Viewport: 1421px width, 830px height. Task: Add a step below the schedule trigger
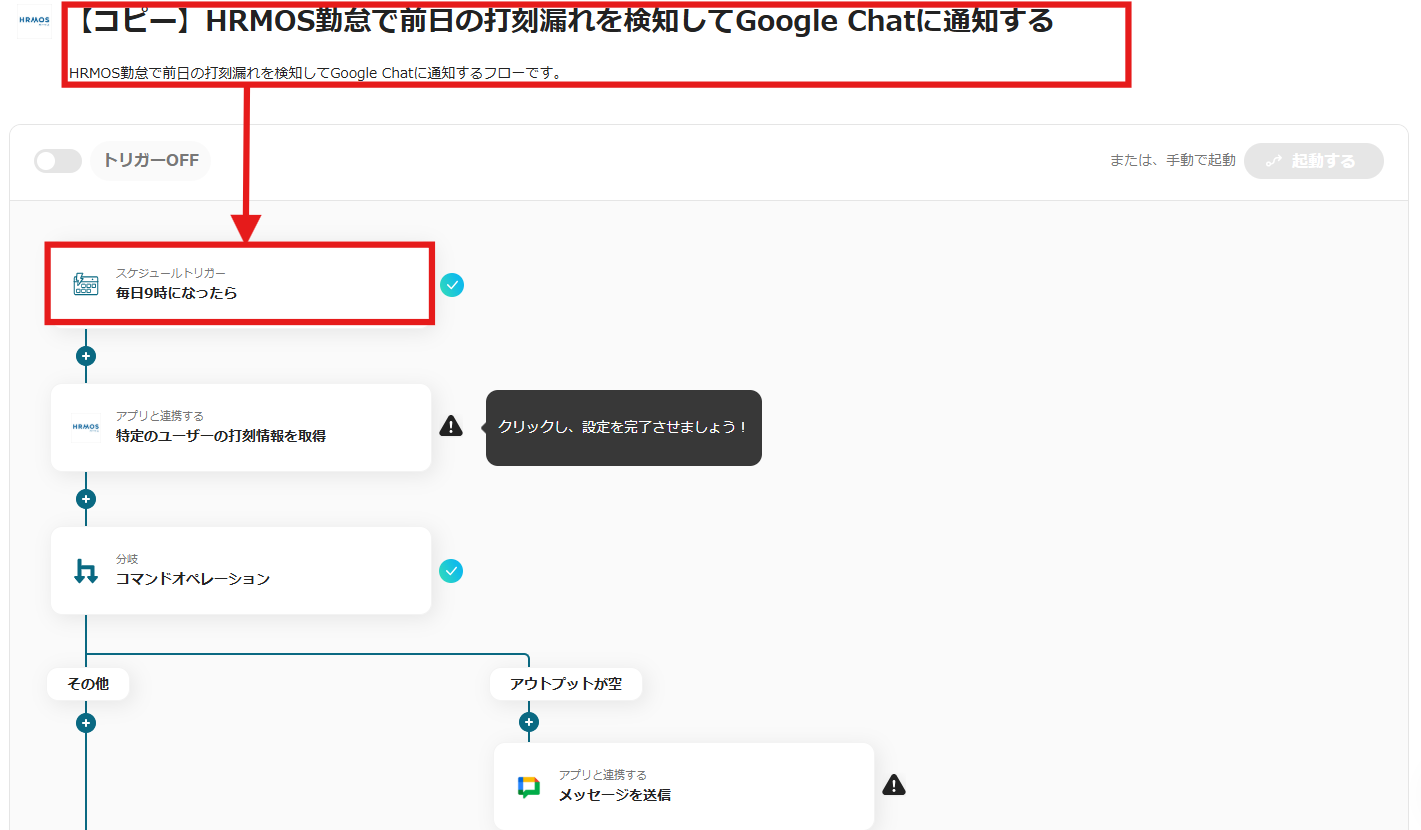pyautogui.click(x=86, y=356)
